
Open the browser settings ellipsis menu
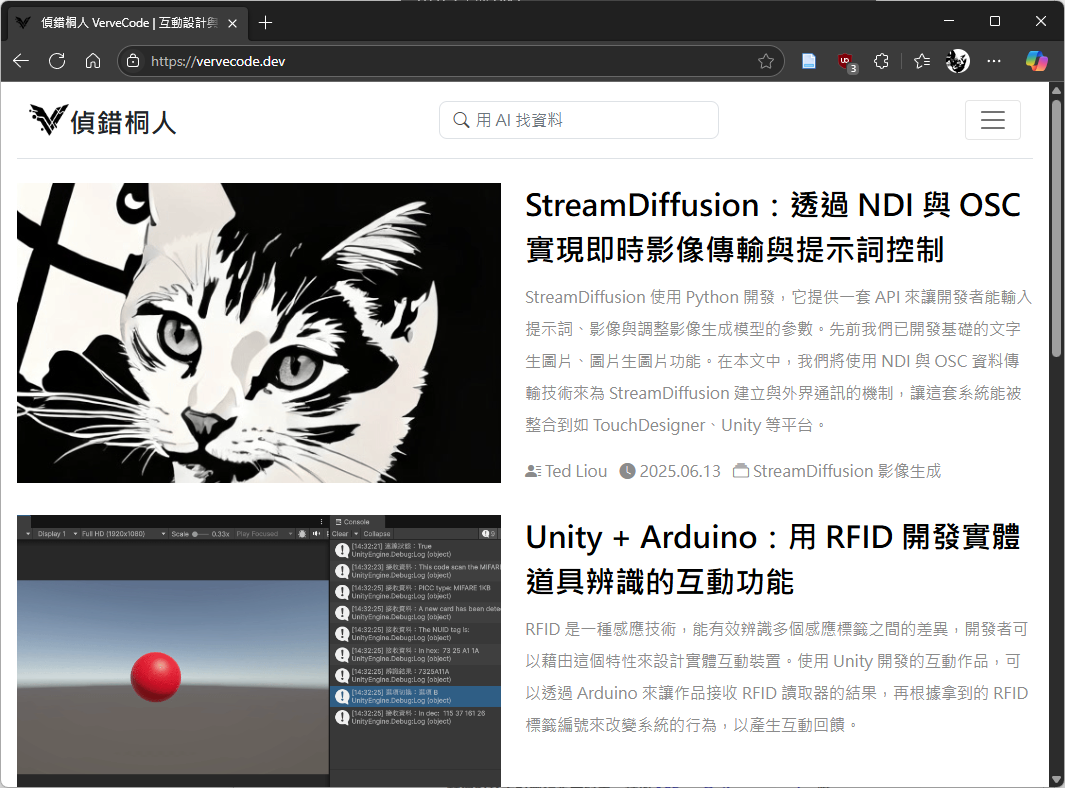pyautogui.click(x=994, y=61)
